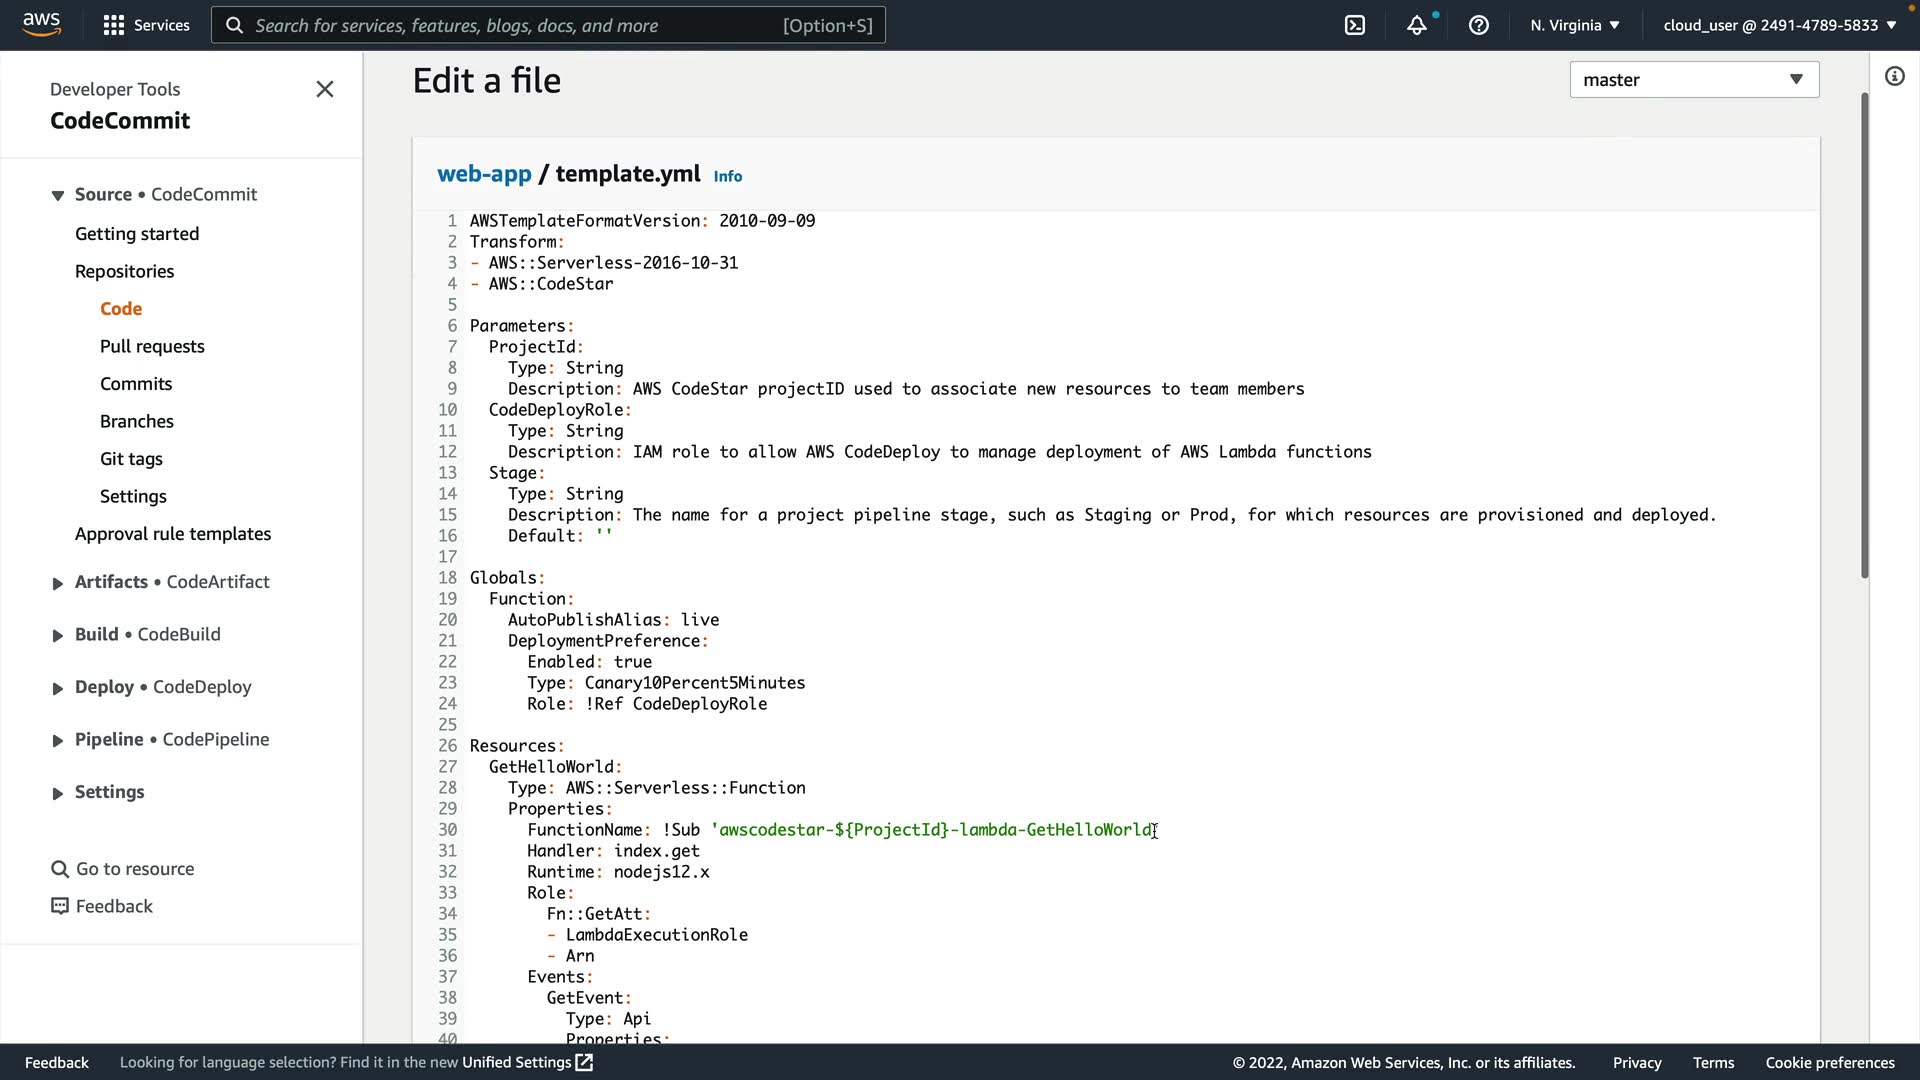Open the N. Virginia region dropdown

pyautogui.click(x=1574, y=25)
